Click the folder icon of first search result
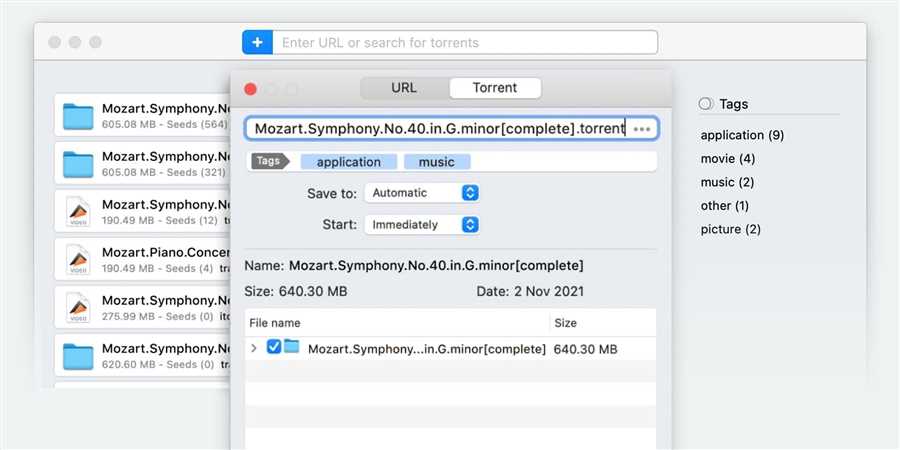 pyautogui.click(x=77, y=117)
